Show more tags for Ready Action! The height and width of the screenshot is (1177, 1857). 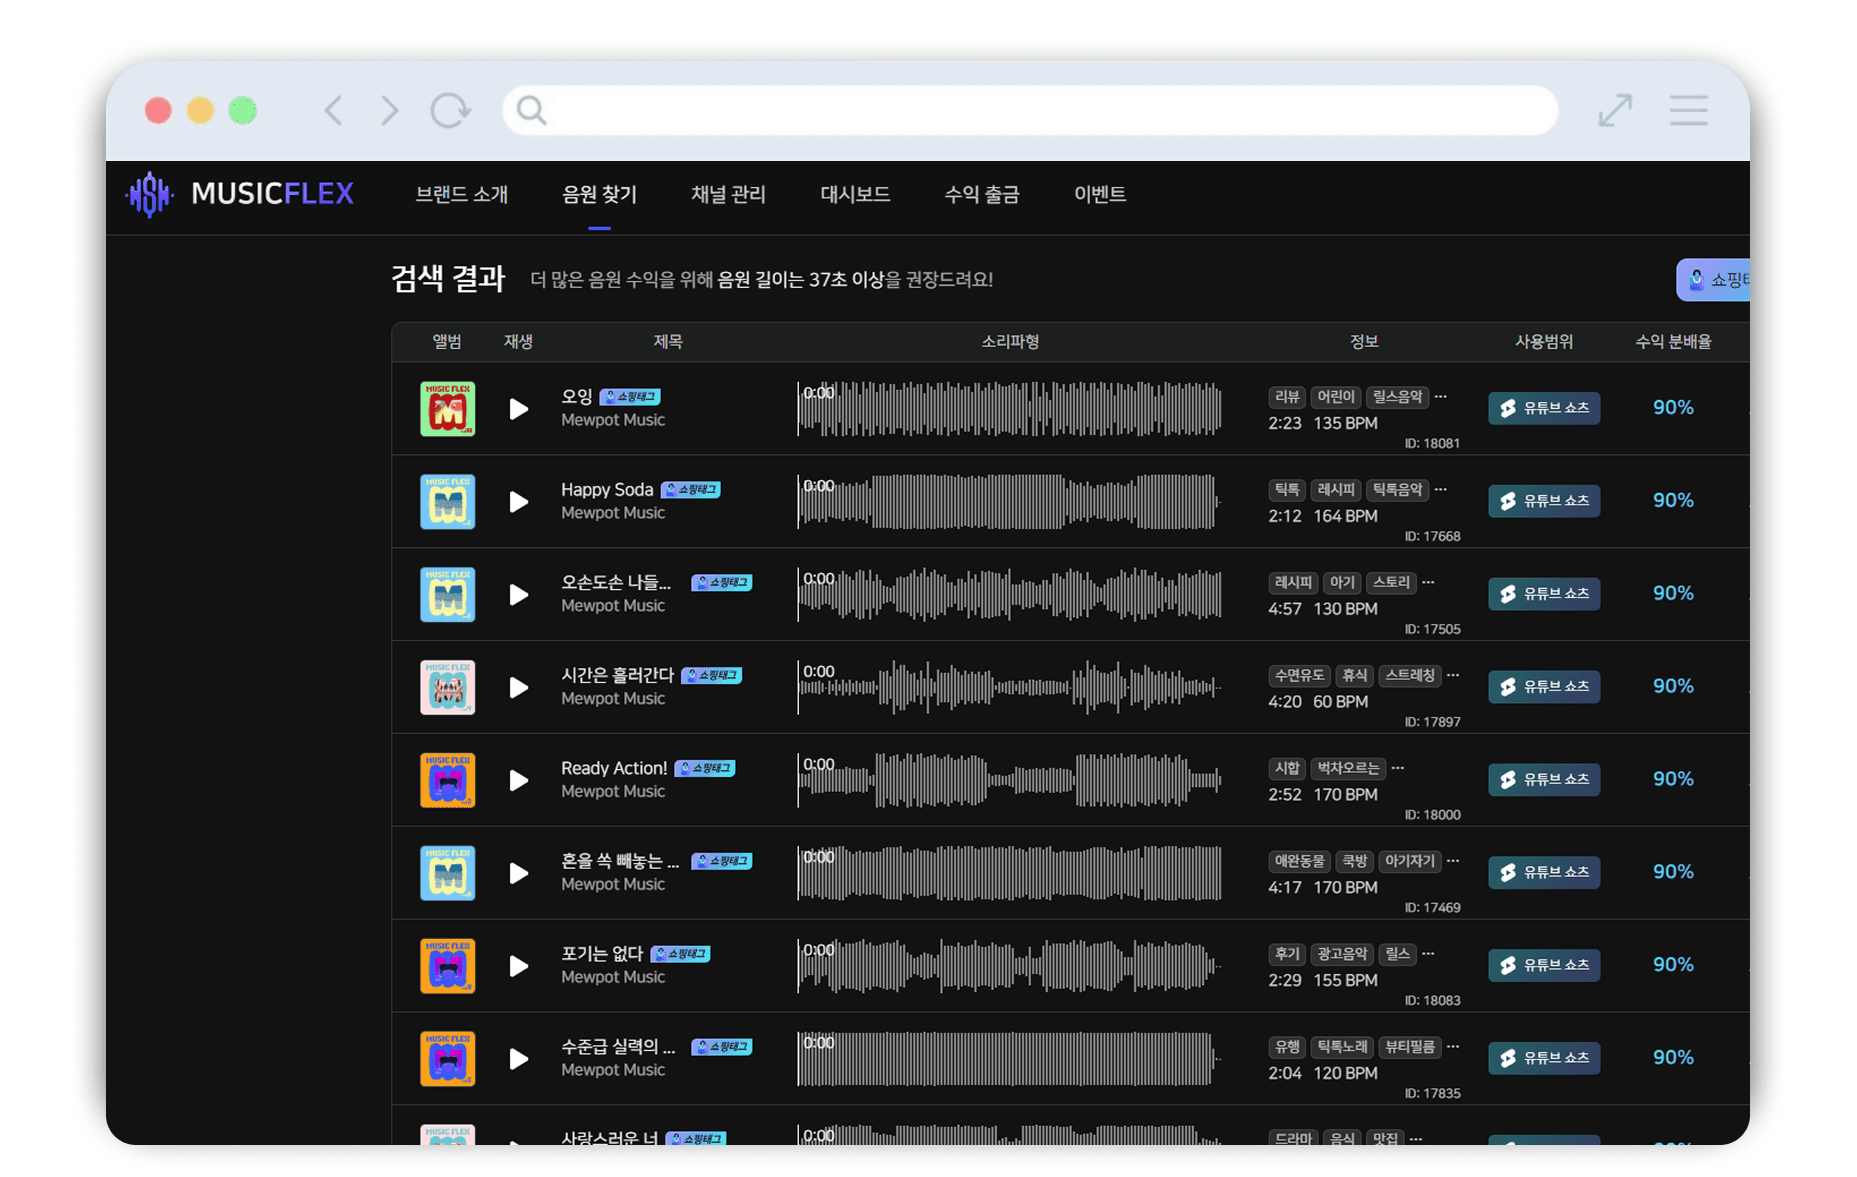[1398, 768]
